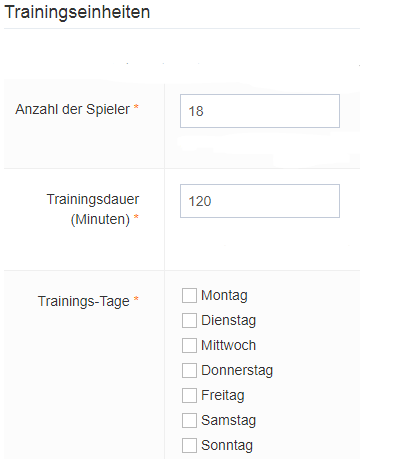Click the Trainingseinheiten heading

[x=77, y=12]
